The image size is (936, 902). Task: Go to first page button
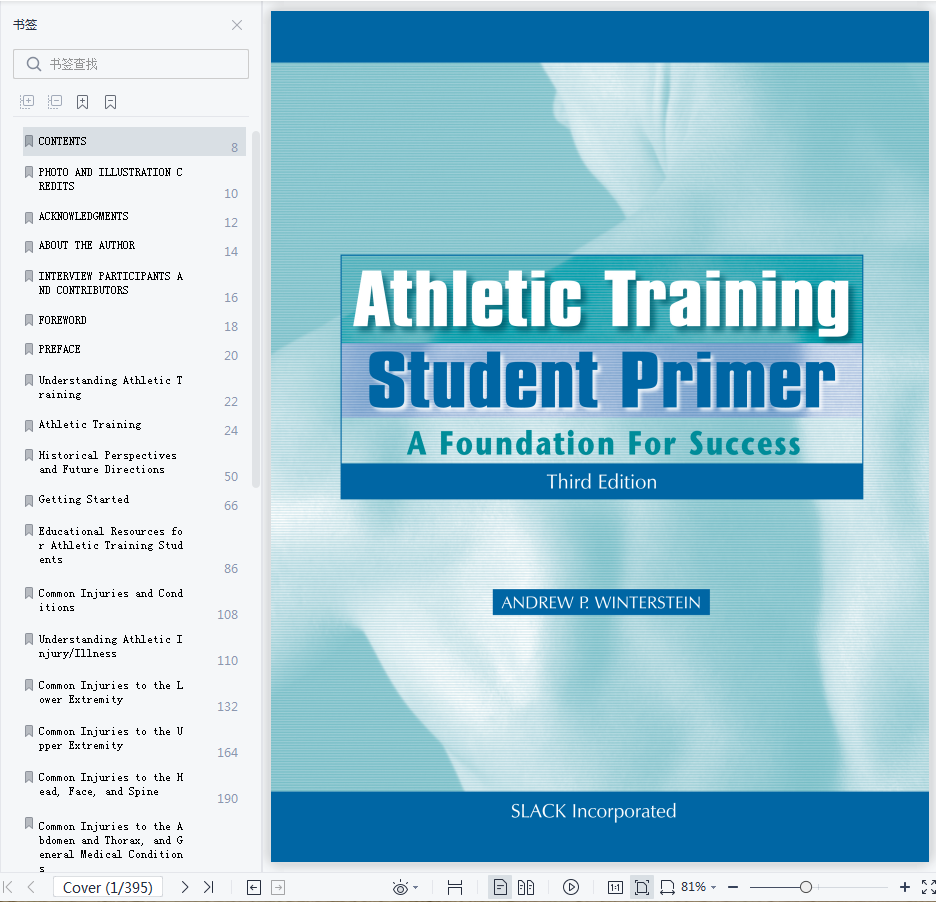coord(8,887)
